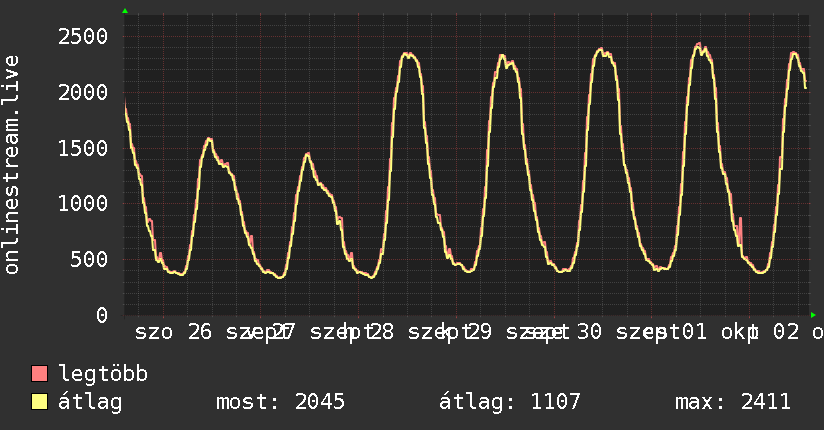Click the 0 y-axis label
The height and width of the screenshot is (430, 824).
pos(102,315)
